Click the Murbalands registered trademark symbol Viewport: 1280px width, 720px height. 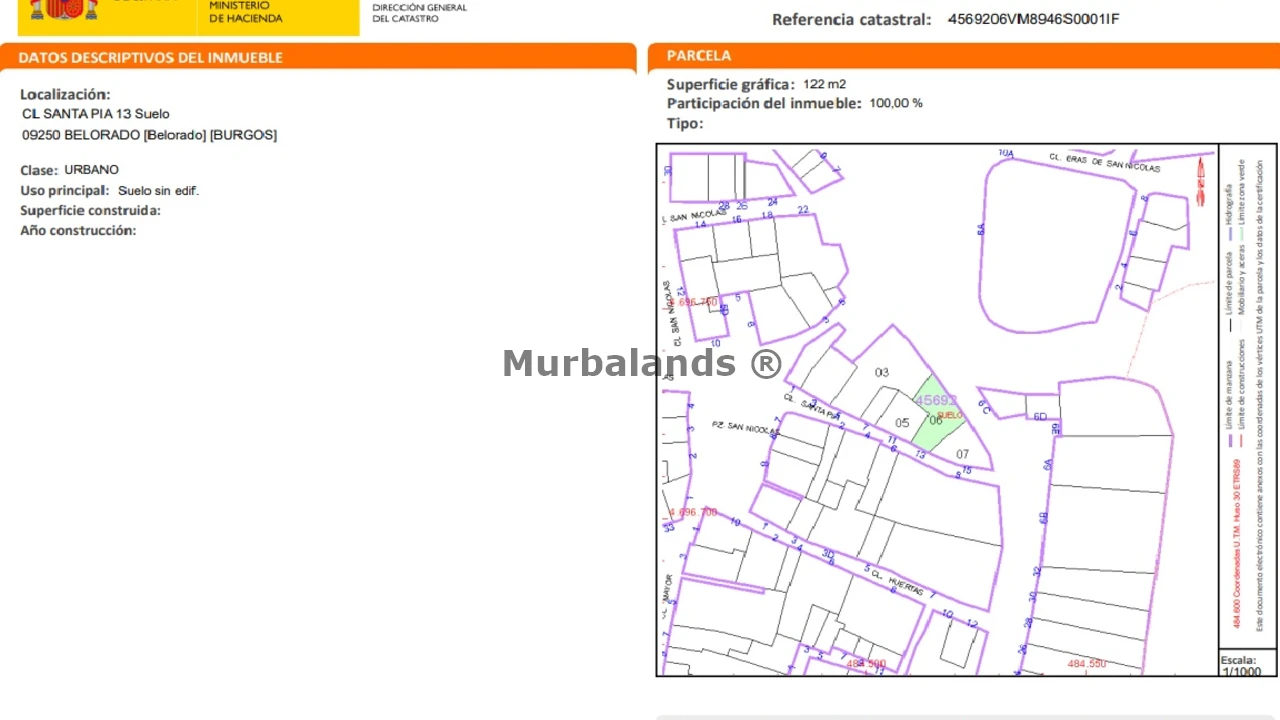click(x=765, y=363)
